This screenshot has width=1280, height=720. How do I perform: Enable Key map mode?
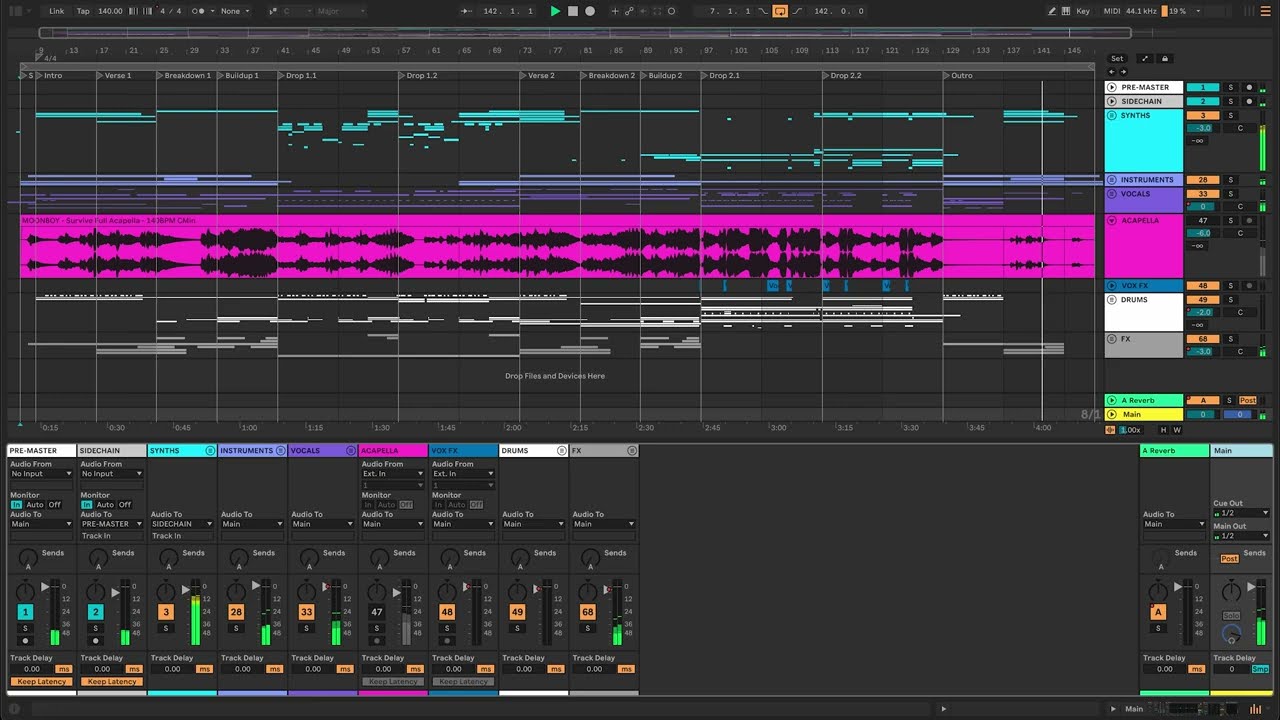[1083, 11]
